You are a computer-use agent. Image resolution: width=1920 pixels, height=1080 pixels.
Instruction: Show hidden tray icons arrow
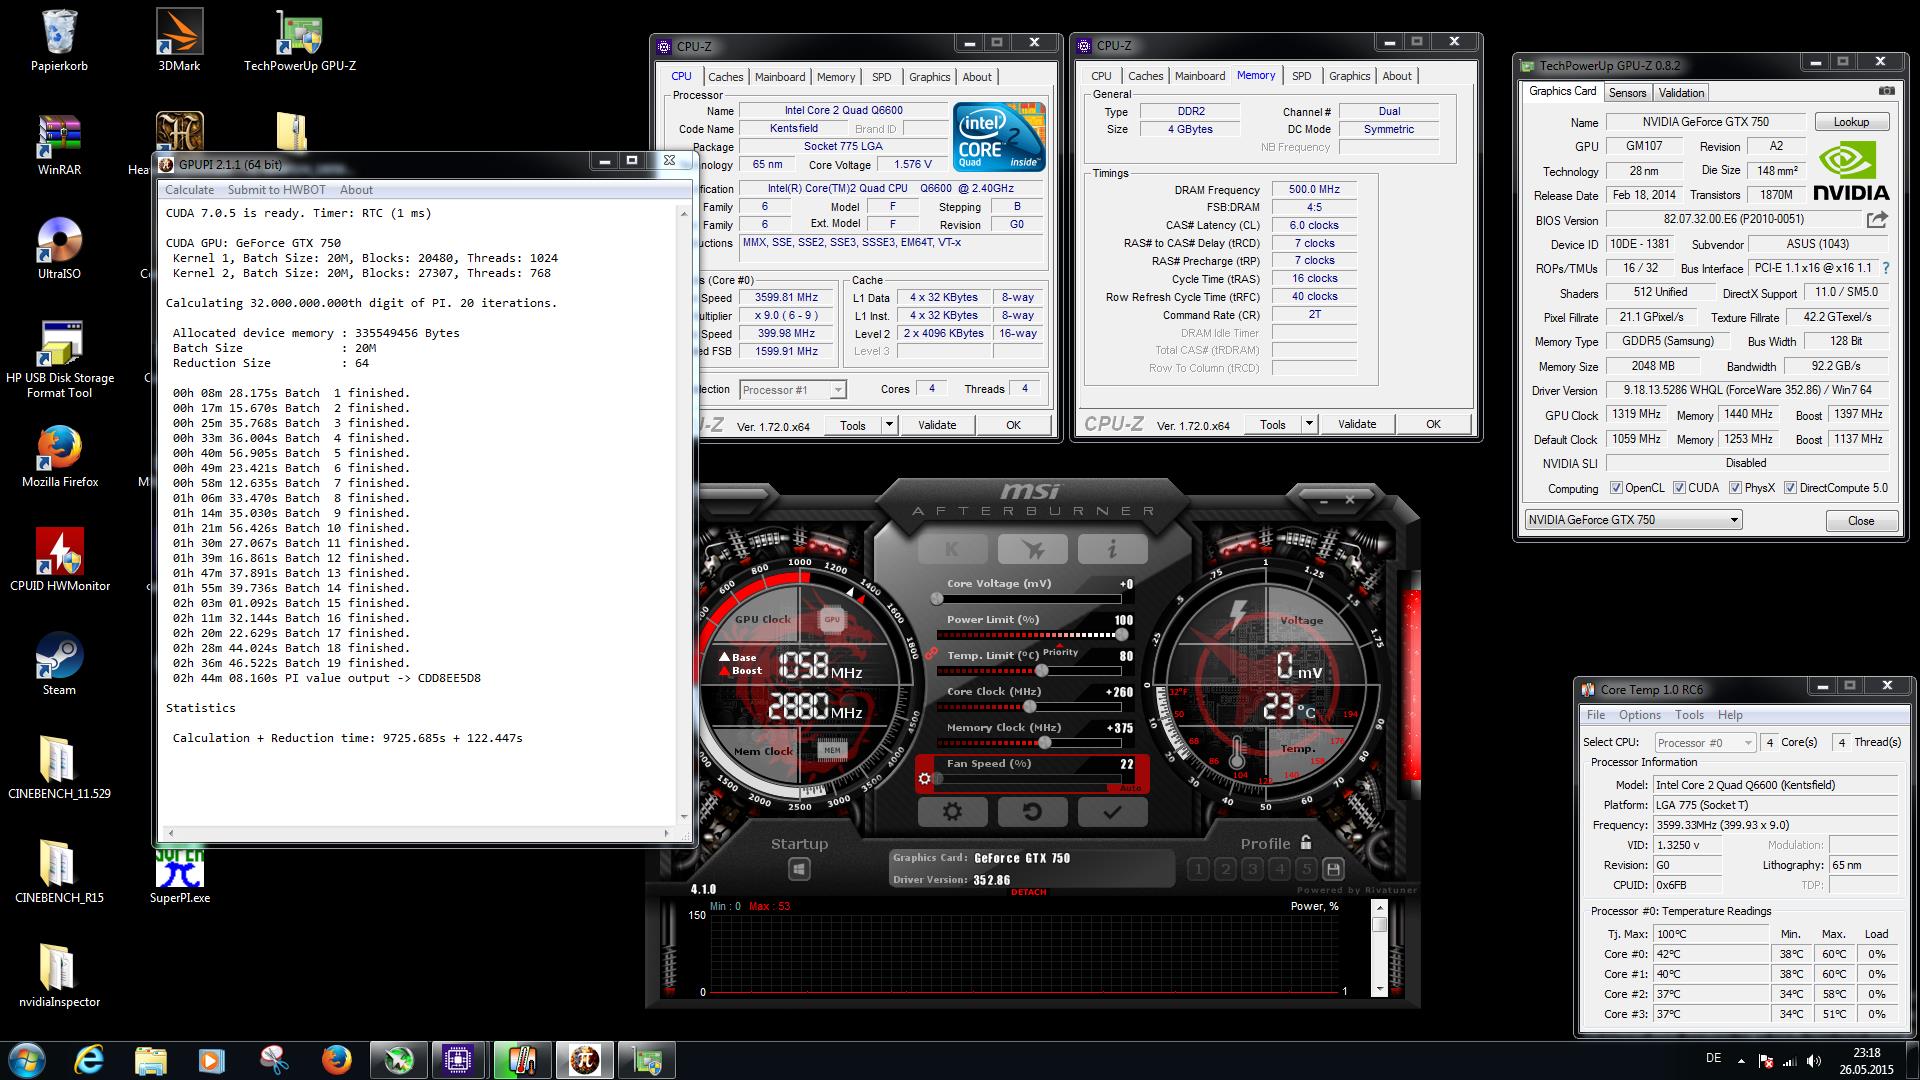[x=1741, y=1061]
